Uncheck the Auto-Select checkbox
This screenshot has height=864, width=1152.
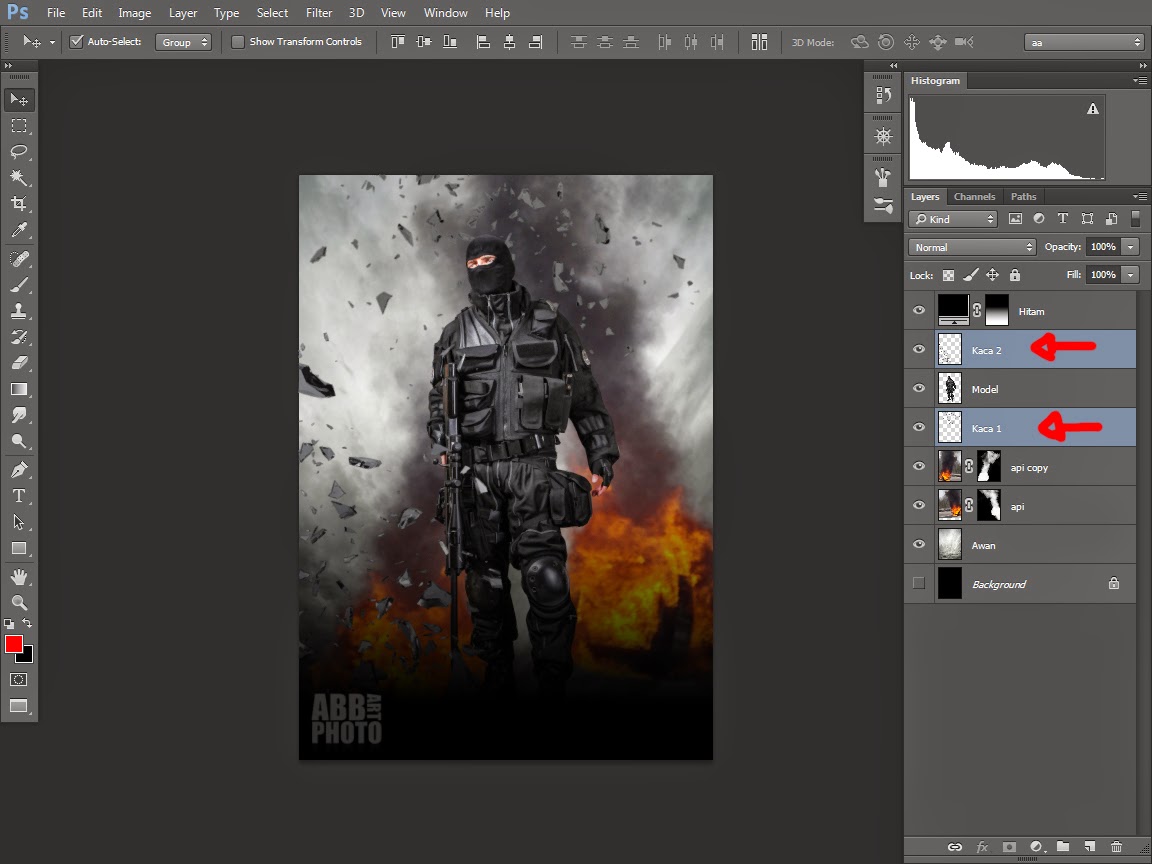point(76,42)
